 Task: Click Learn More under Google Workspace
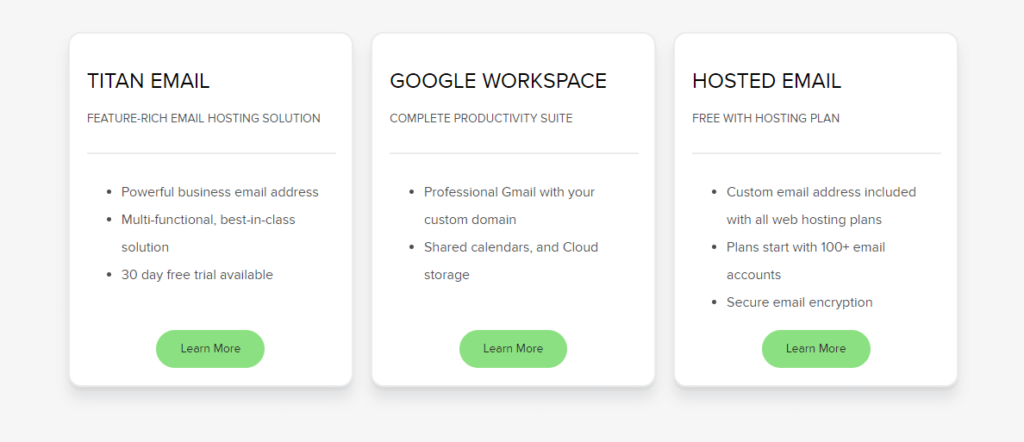click(x=513, y=349)
